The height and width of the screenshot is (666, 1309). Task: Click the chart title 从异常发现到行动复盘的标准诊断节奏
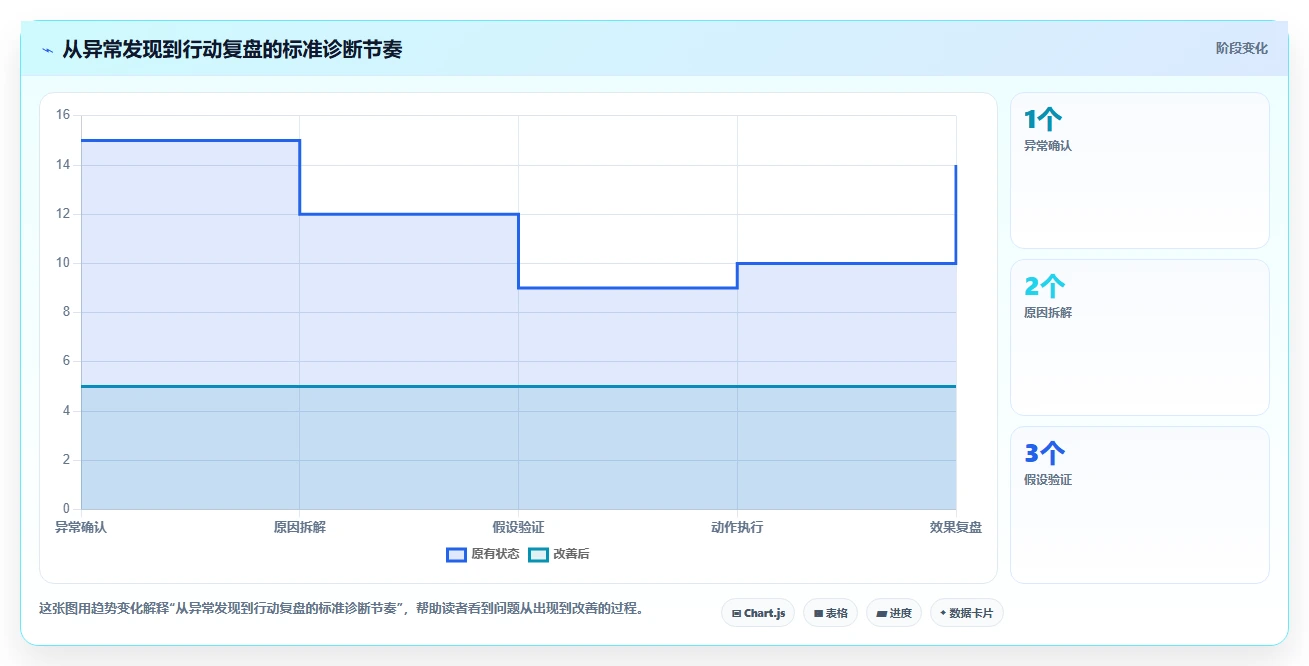pyautogui.click(x=232, y=49)
